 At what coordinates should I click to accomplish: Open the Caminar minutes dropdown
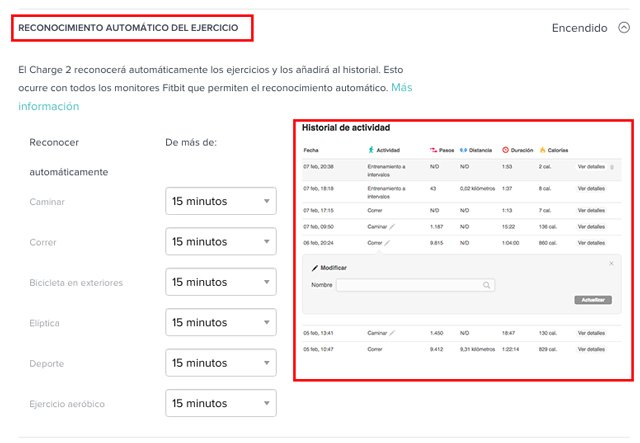(x=221, y=201)
